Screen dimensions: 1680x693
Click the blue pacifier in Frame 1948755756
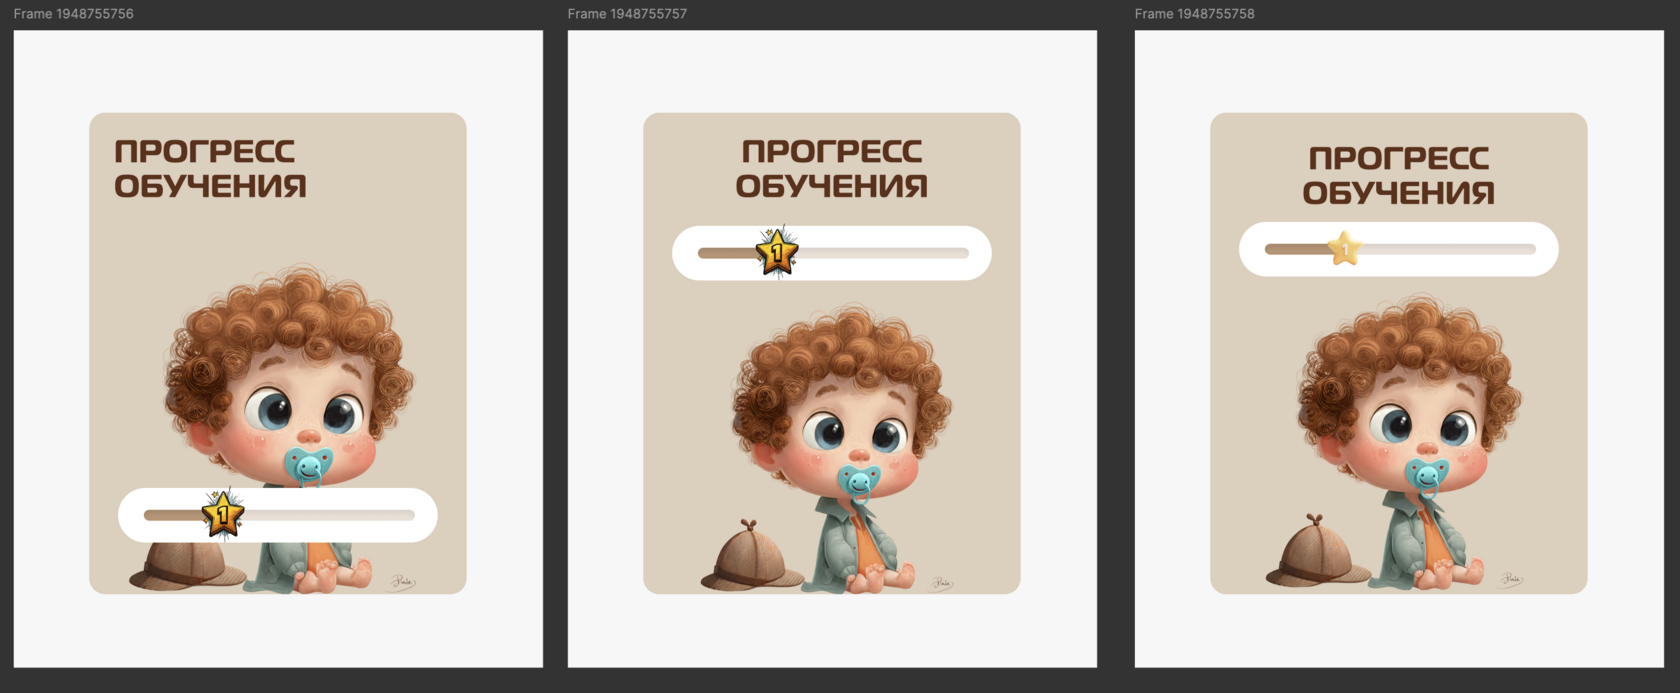click(x=308, y=466)
